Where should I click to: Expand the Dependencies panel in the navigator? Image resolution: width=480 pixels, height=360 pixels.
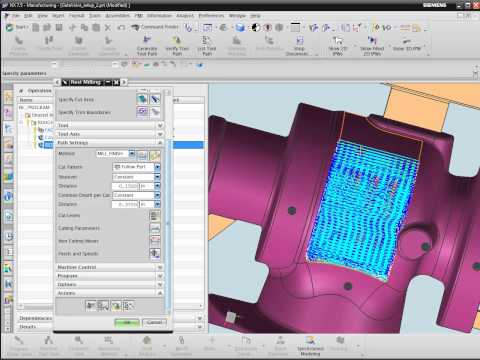coord(200,318)
